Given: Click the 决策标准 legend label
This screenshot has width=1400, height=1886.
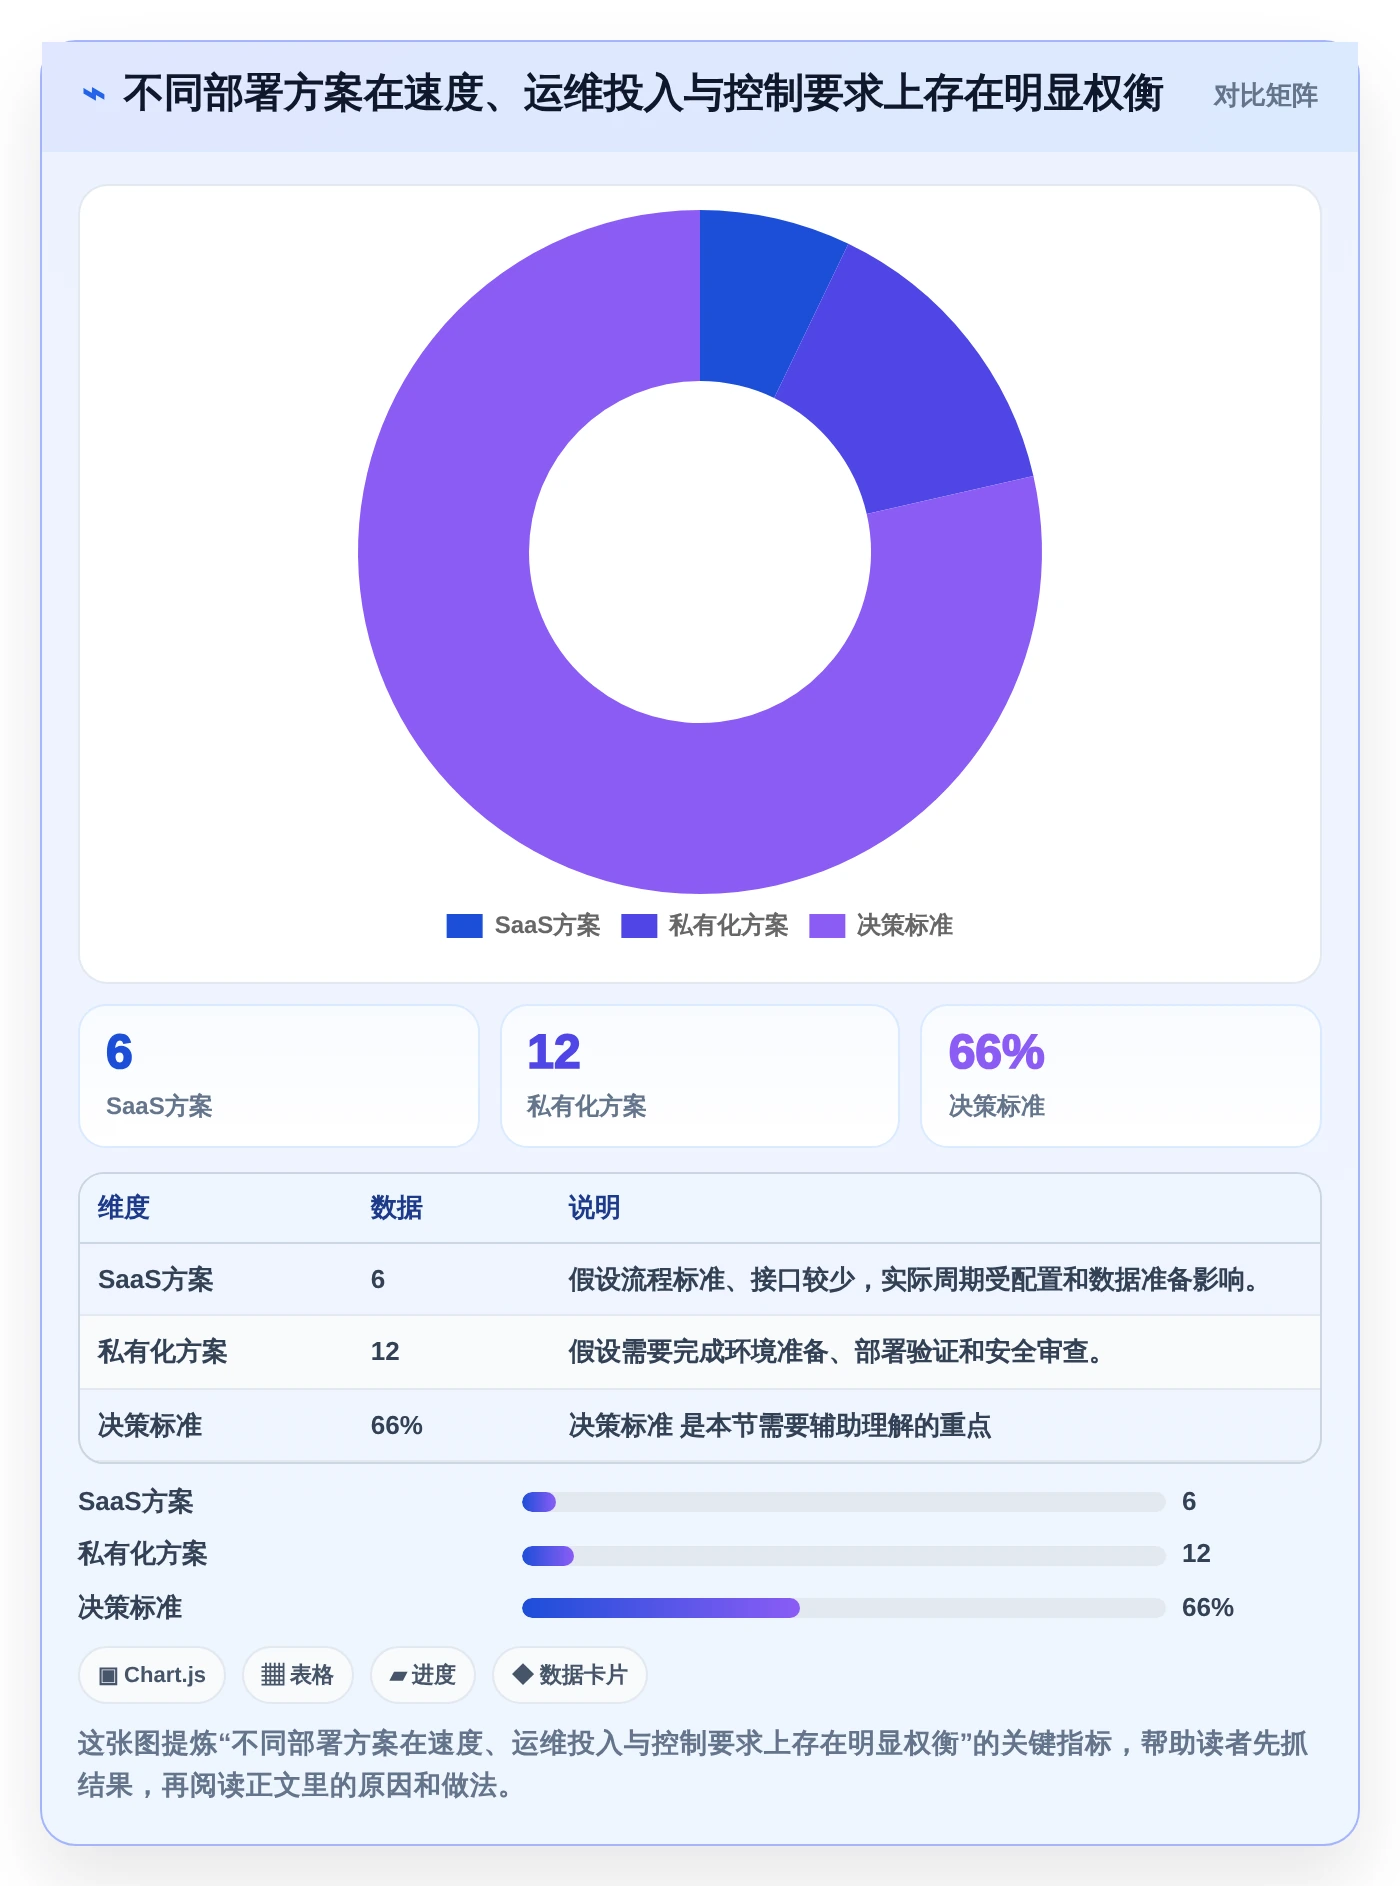Looking at the screenshot, I should click(x=904, y=926).
